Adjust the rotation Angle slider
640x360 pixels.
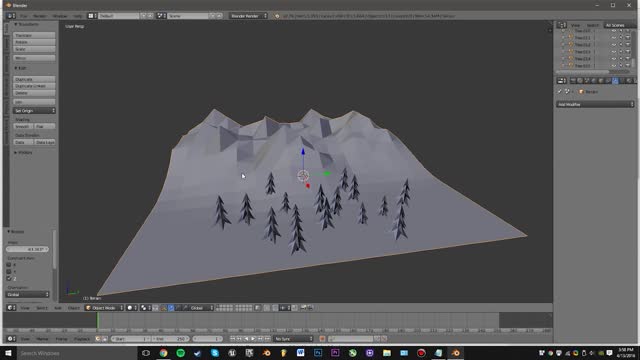pos(27,249)
